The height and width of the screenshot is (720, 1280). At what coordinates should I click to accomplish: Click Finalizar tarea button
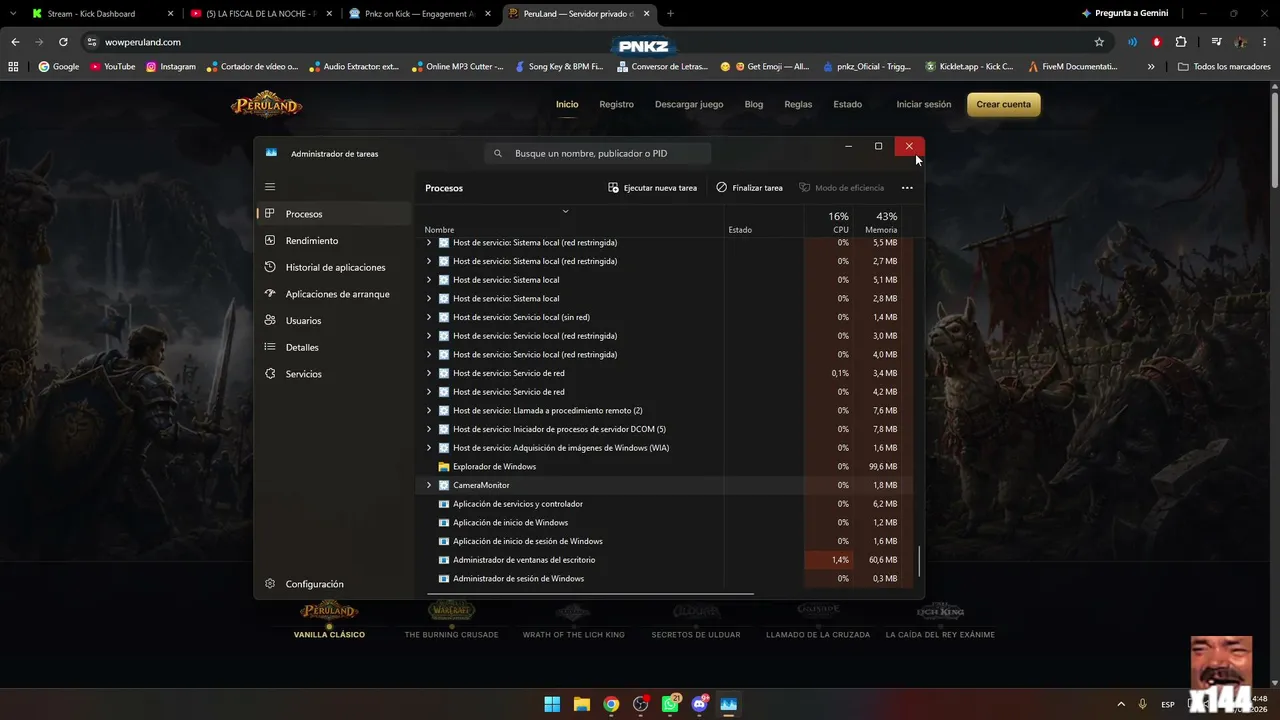click(749, 188)
